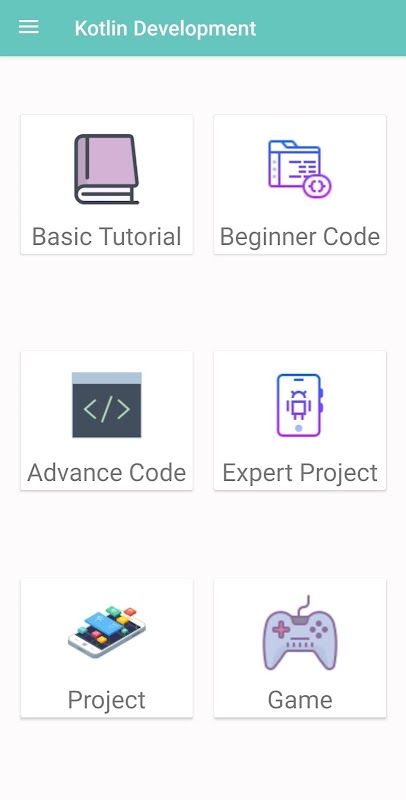Image resolution: width=406 pixels, height=800 pixels.
Task: Open the Beginner Code card
Action: (300, 184)
